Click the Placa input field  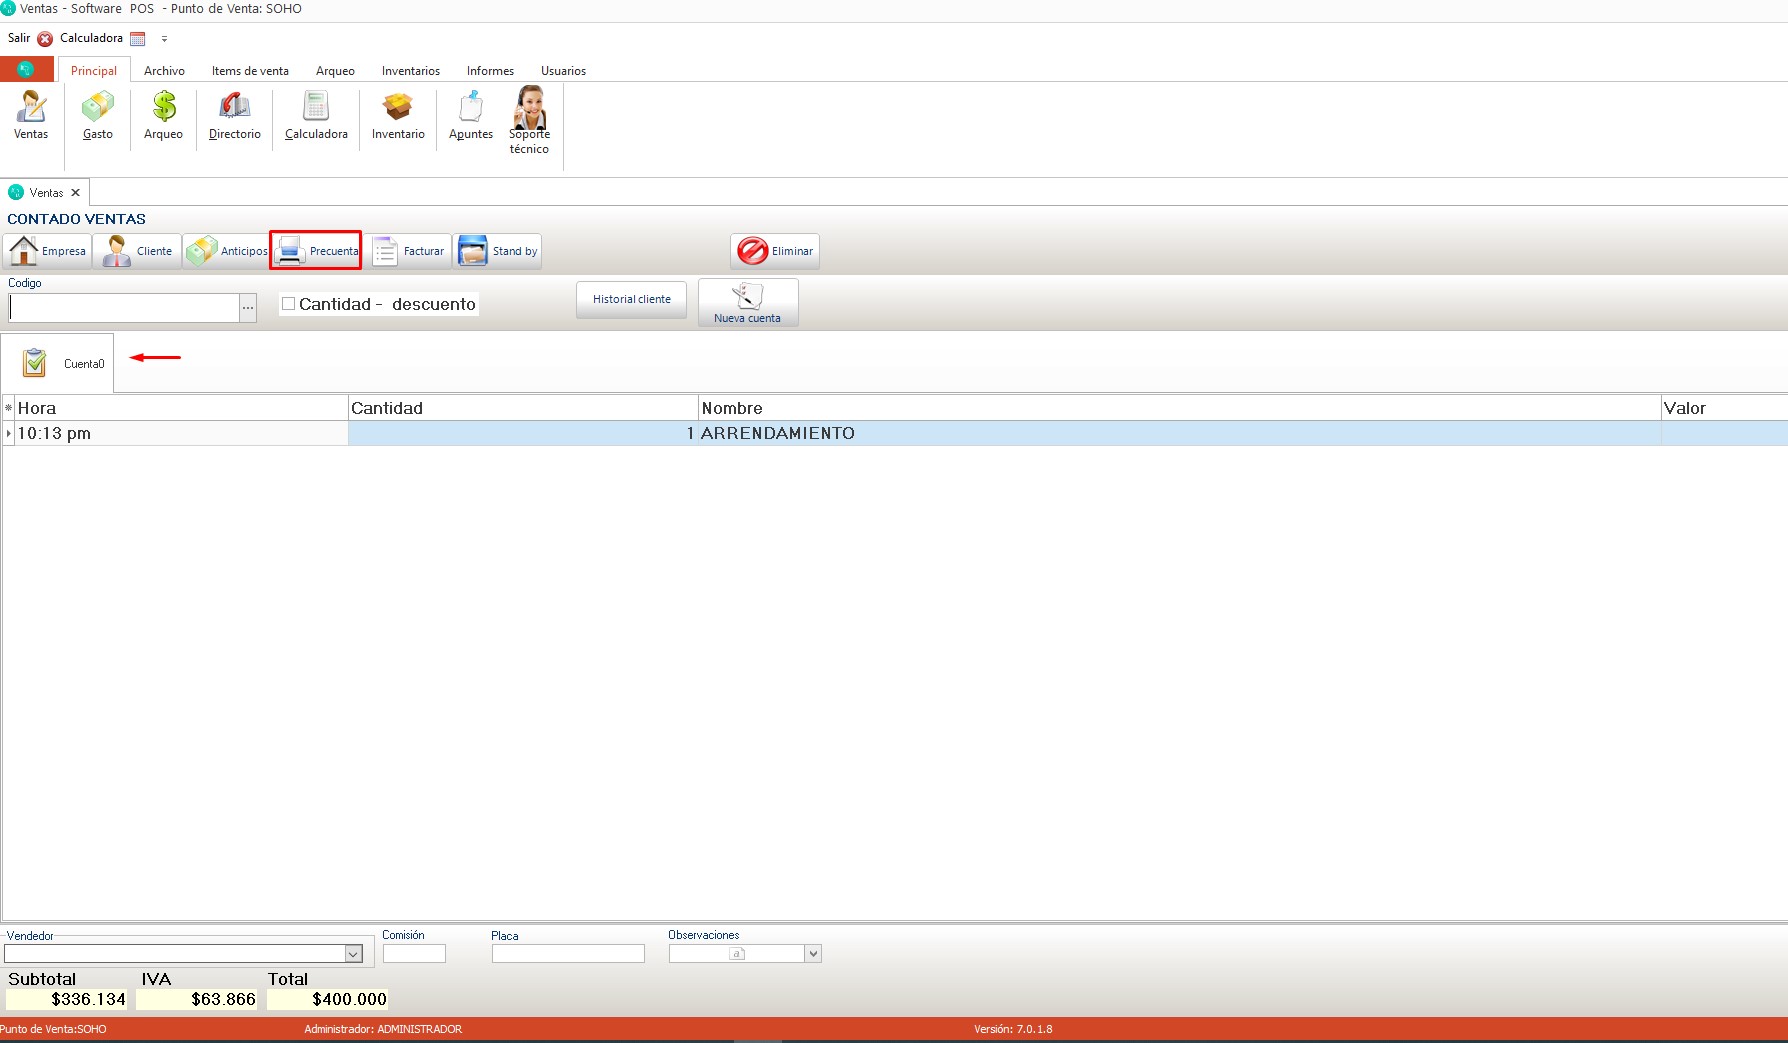point(568,954)
